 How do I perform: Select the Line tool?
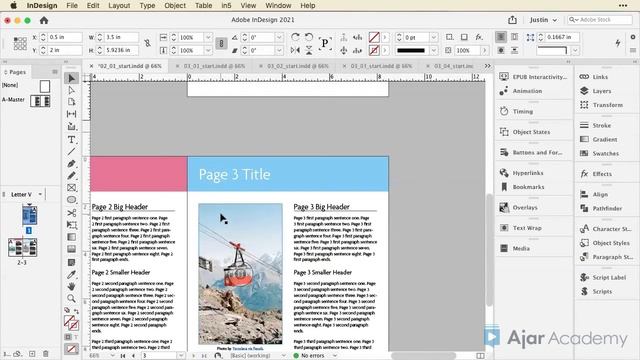71,151
